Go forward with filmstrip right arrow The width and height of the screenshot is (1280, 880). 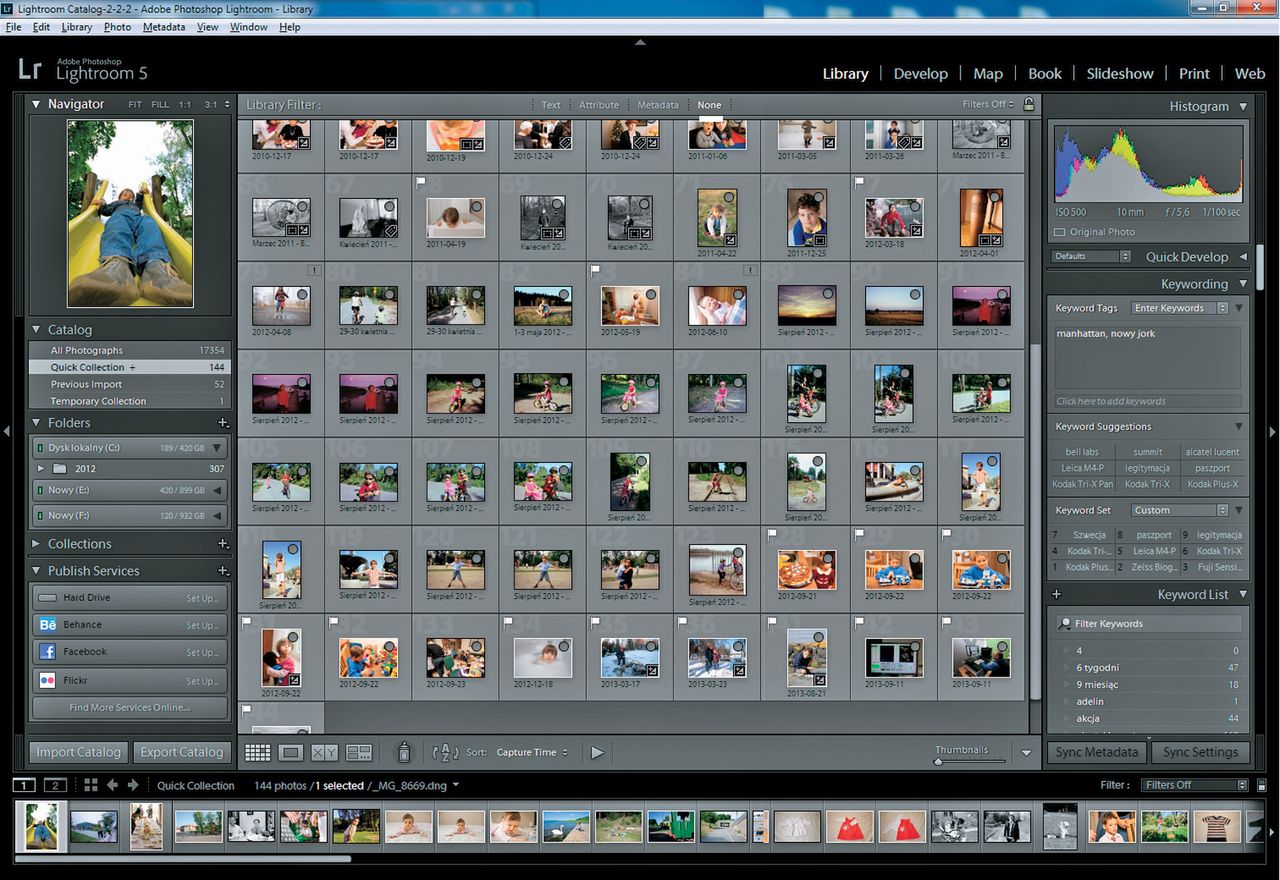[x=132, y=785]
